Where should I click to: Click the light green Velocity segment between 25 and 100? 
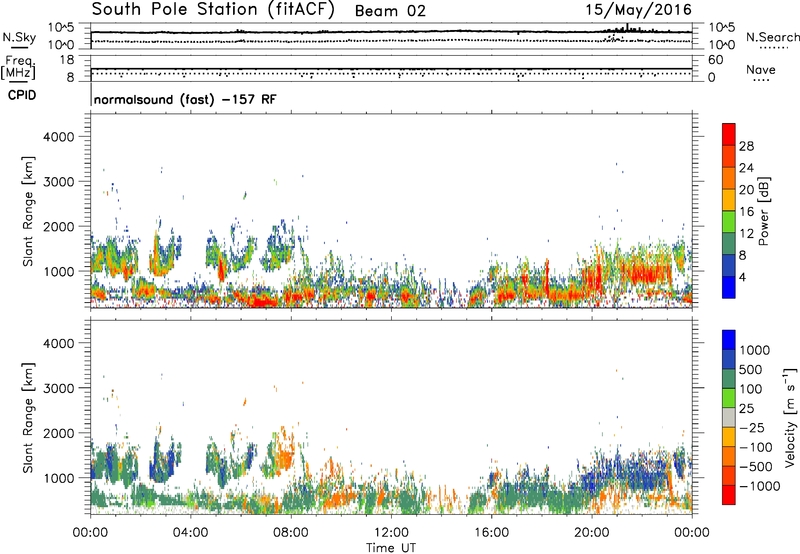click(729, 398)
